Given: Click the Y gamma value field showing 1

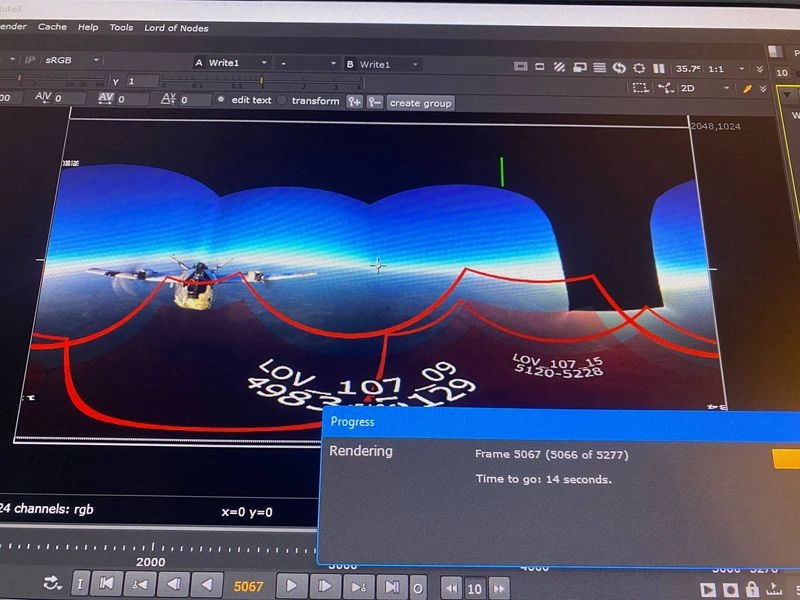Looking at the screenshot, I should 142,81.
